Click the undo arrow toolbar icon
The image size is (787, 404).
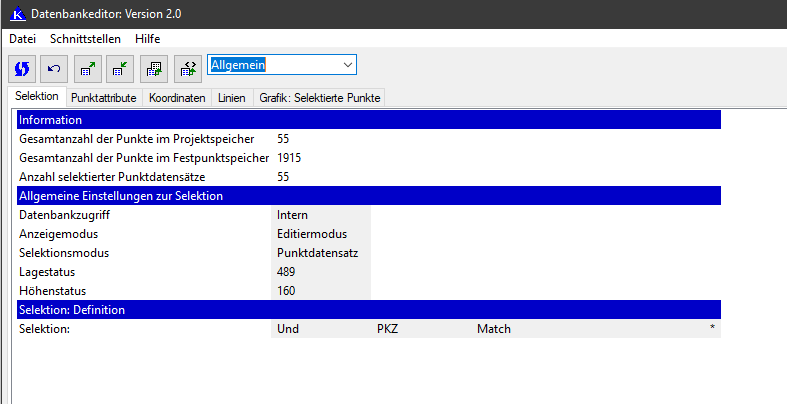[54, 68]
